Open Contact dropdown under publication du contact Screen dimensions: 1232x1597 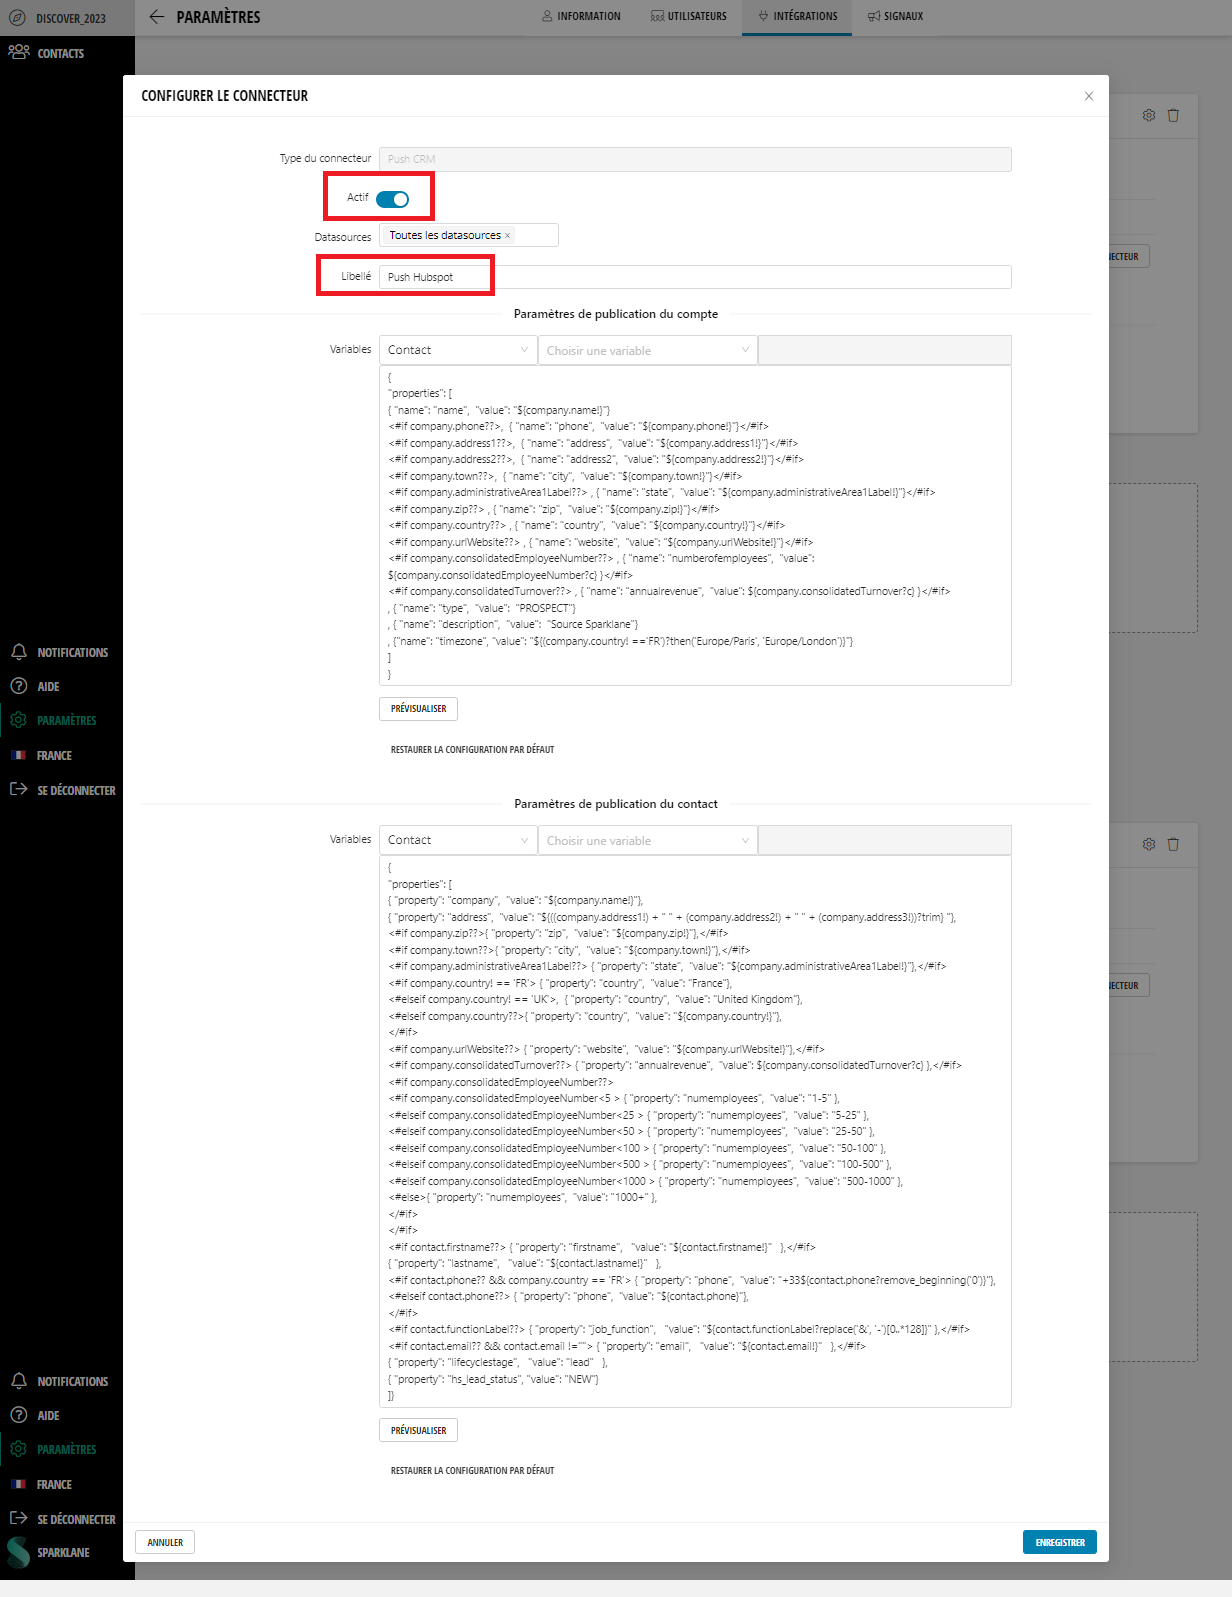click(x=457, y=840)
